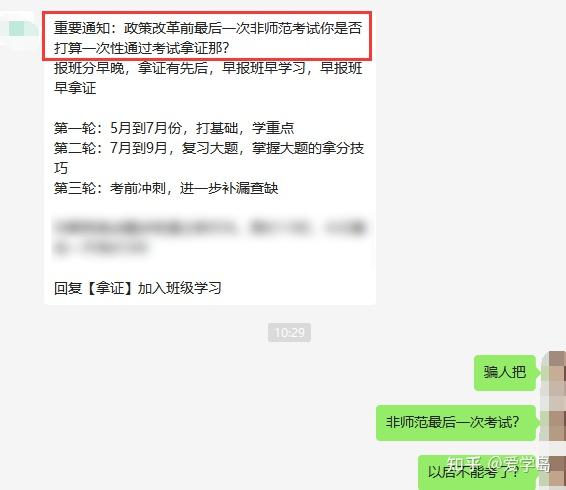The height and width of the screenshot is (490, 566).
Task: Select the 第二轮:7月到9月 line
Action: pos(209,148)
